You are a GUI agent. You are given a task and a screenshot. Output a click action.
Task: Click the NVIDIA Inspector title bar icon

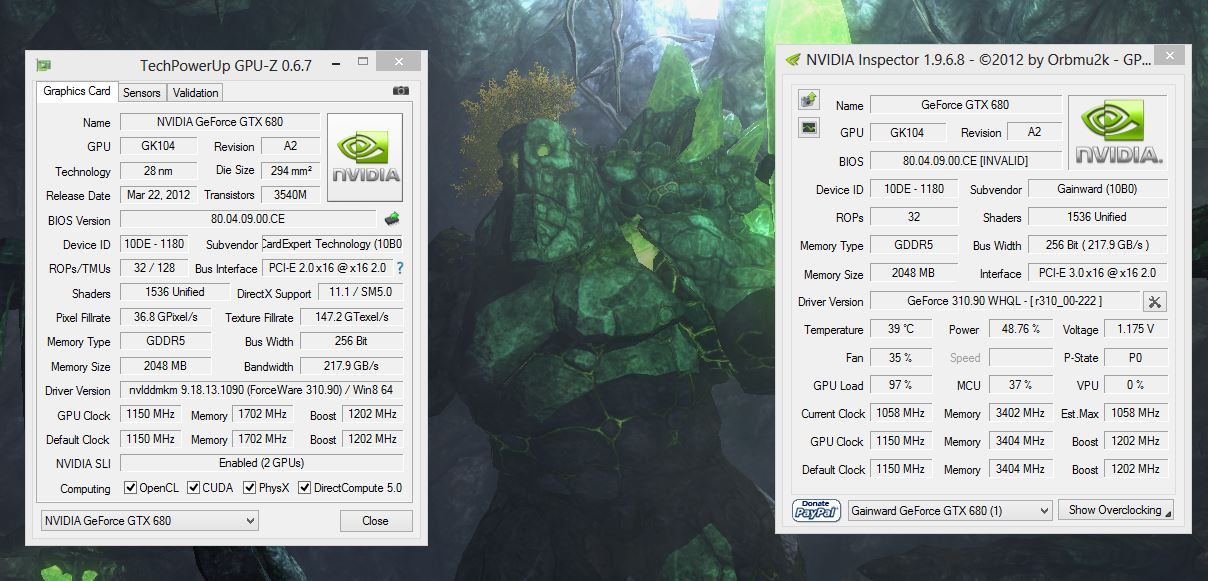tap(793, 60)
